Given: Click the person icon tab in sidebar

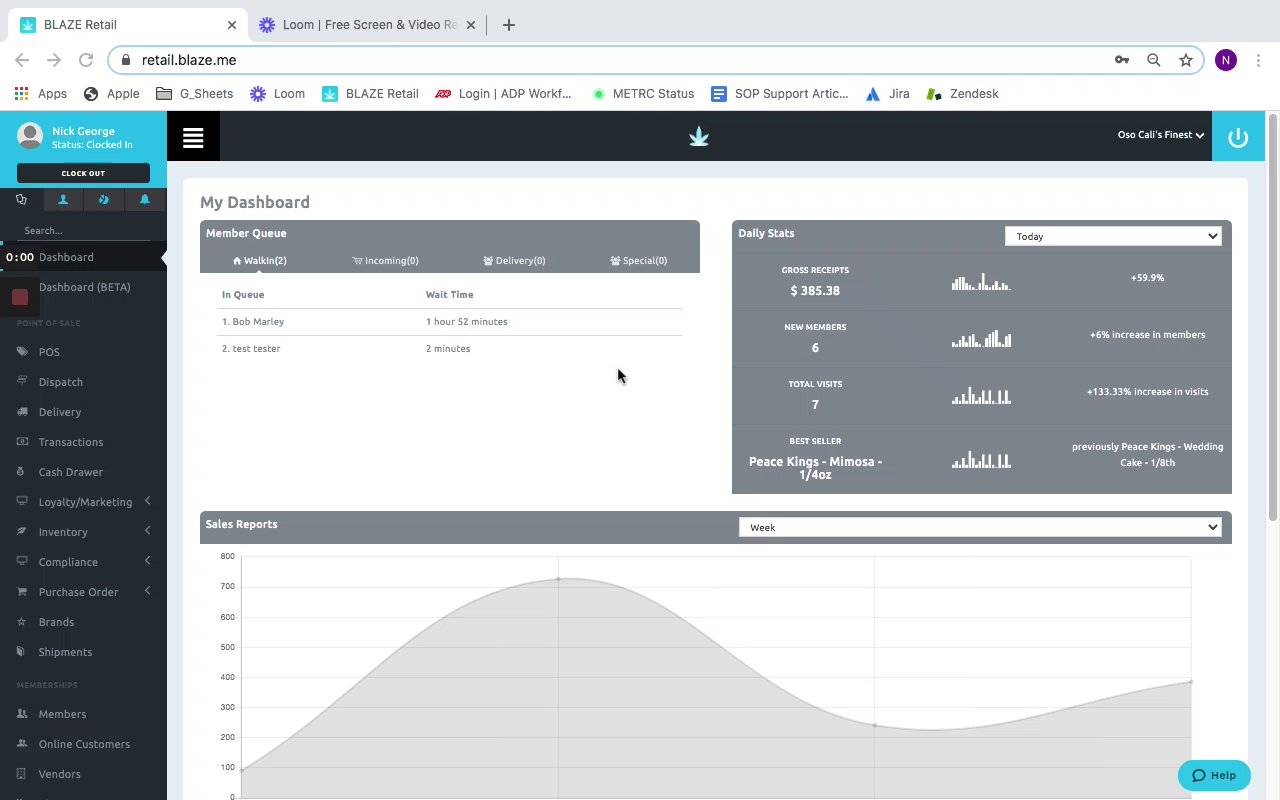Looking at the screenshot, I should (x=63, y=200).
